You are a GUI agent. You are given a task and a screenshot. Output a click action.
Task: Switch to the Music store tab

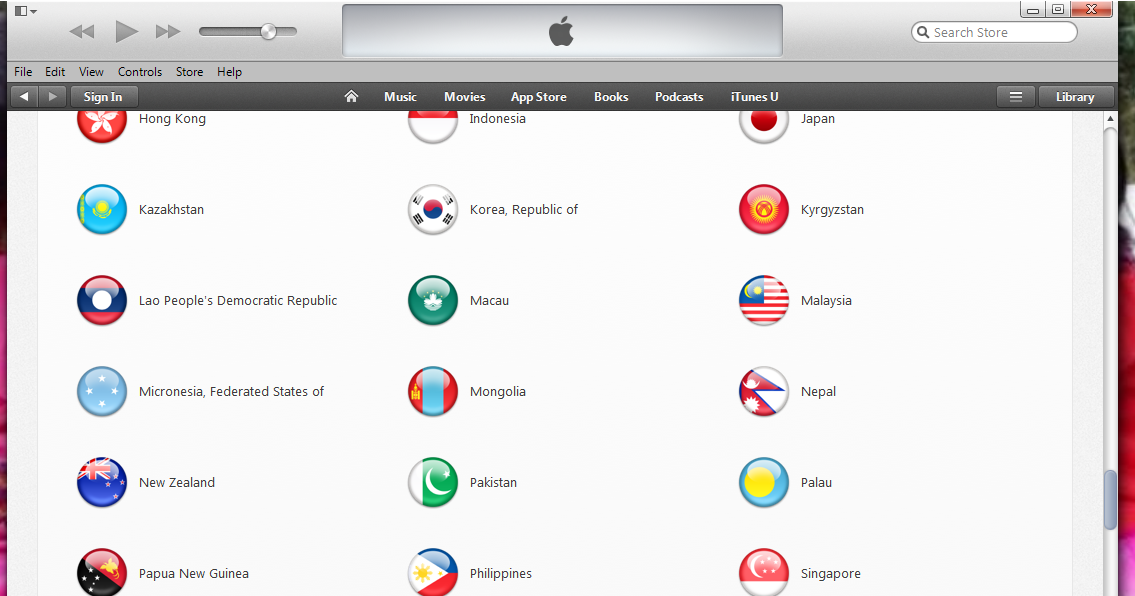pyautogui.click(x=400, y=96)
